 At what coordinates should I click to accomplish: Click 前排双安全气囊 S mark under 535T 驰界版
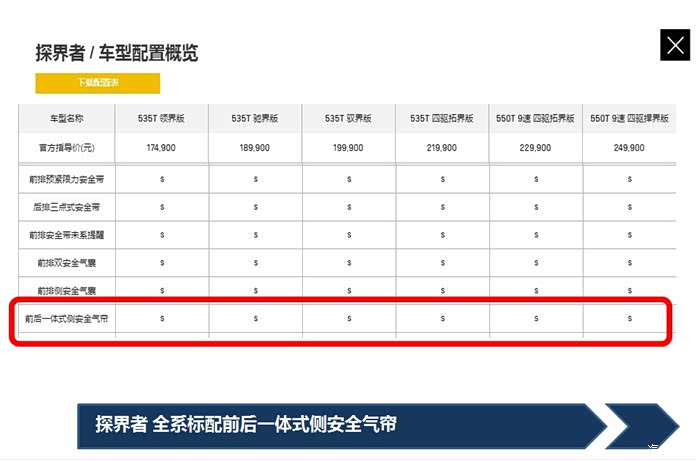click(x=255, y=263)
